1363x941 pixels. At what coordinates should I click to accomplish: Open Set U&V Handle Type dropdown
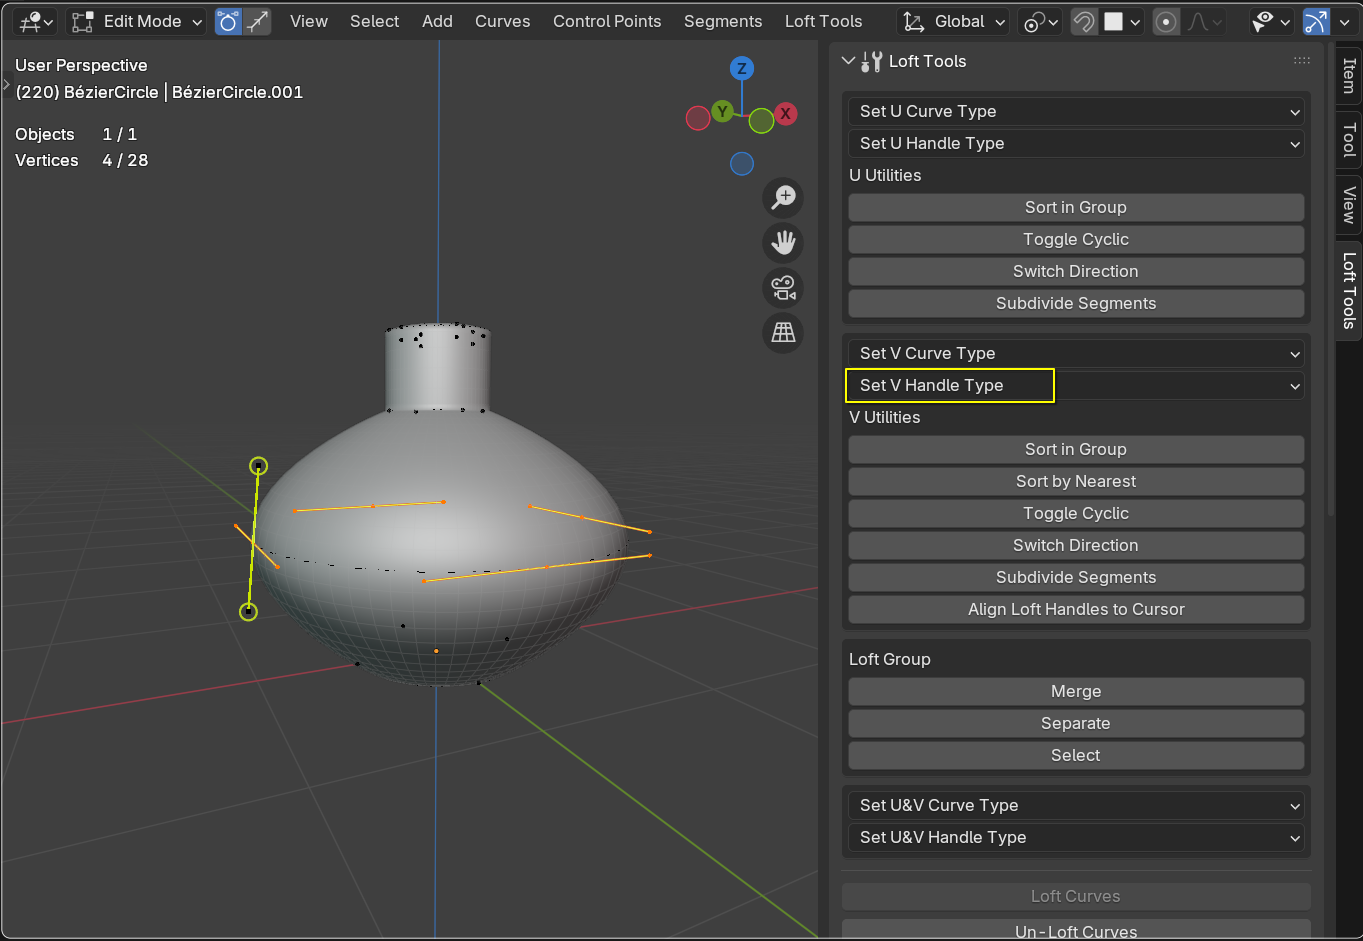point(1076,837)
